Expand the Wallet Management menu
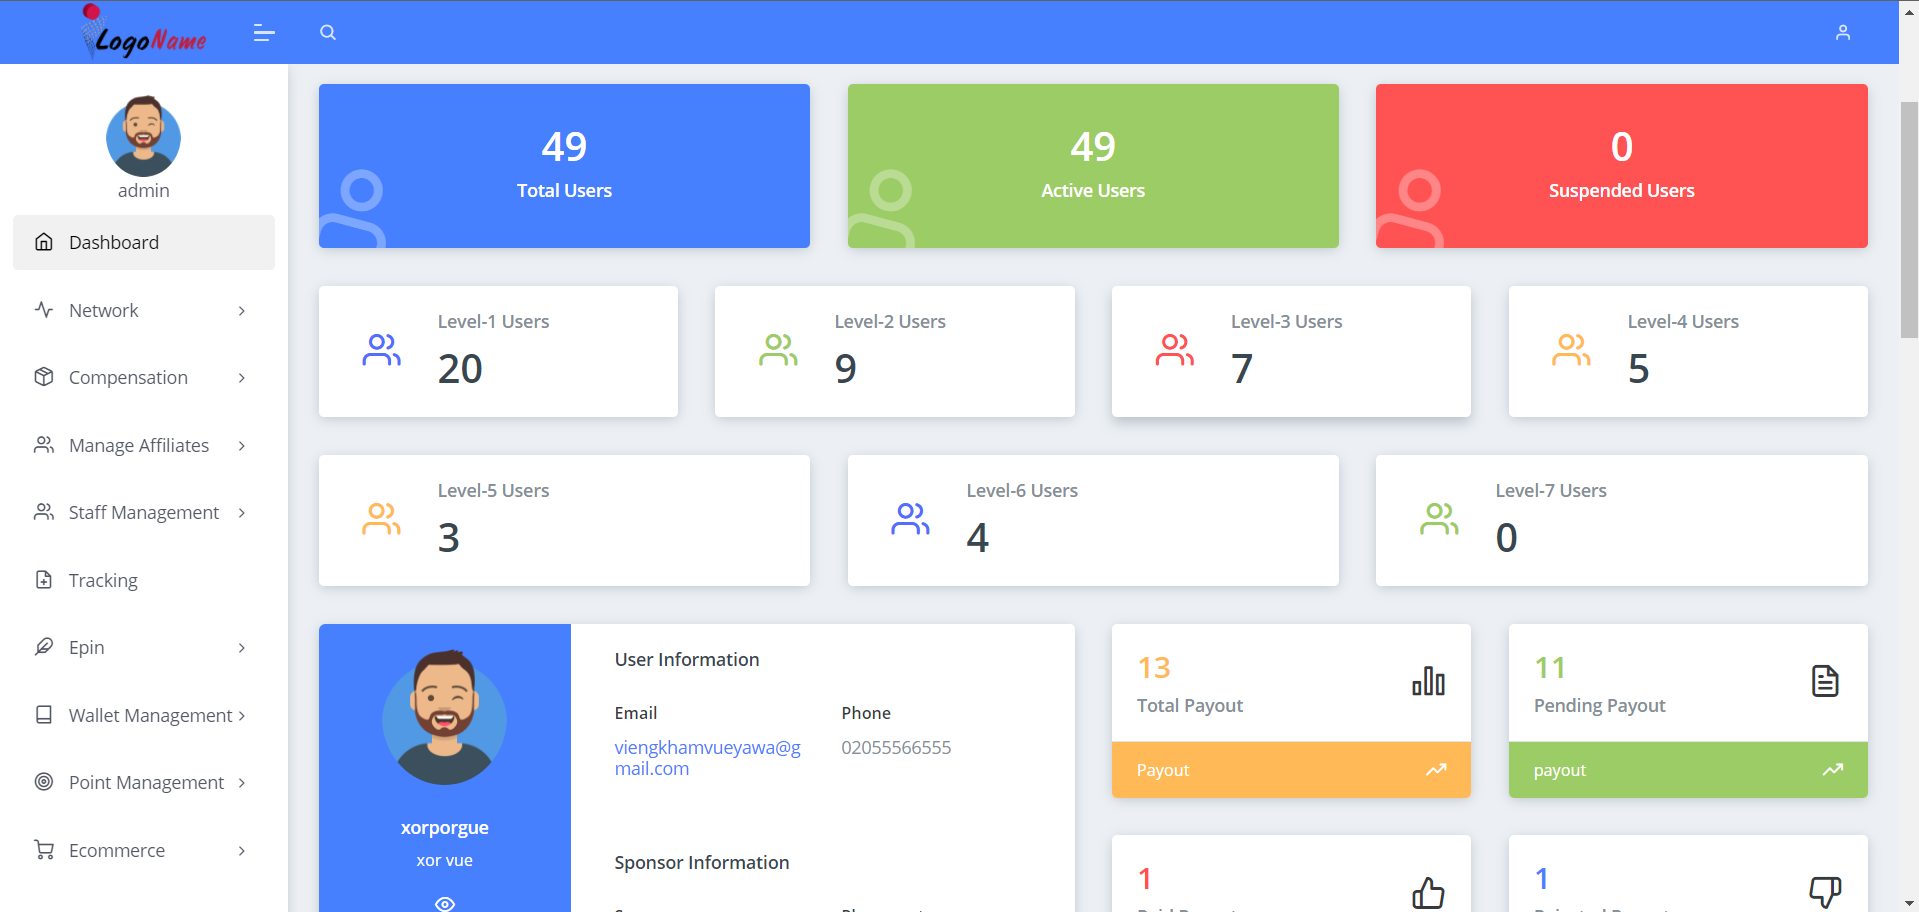 point(151,714)
